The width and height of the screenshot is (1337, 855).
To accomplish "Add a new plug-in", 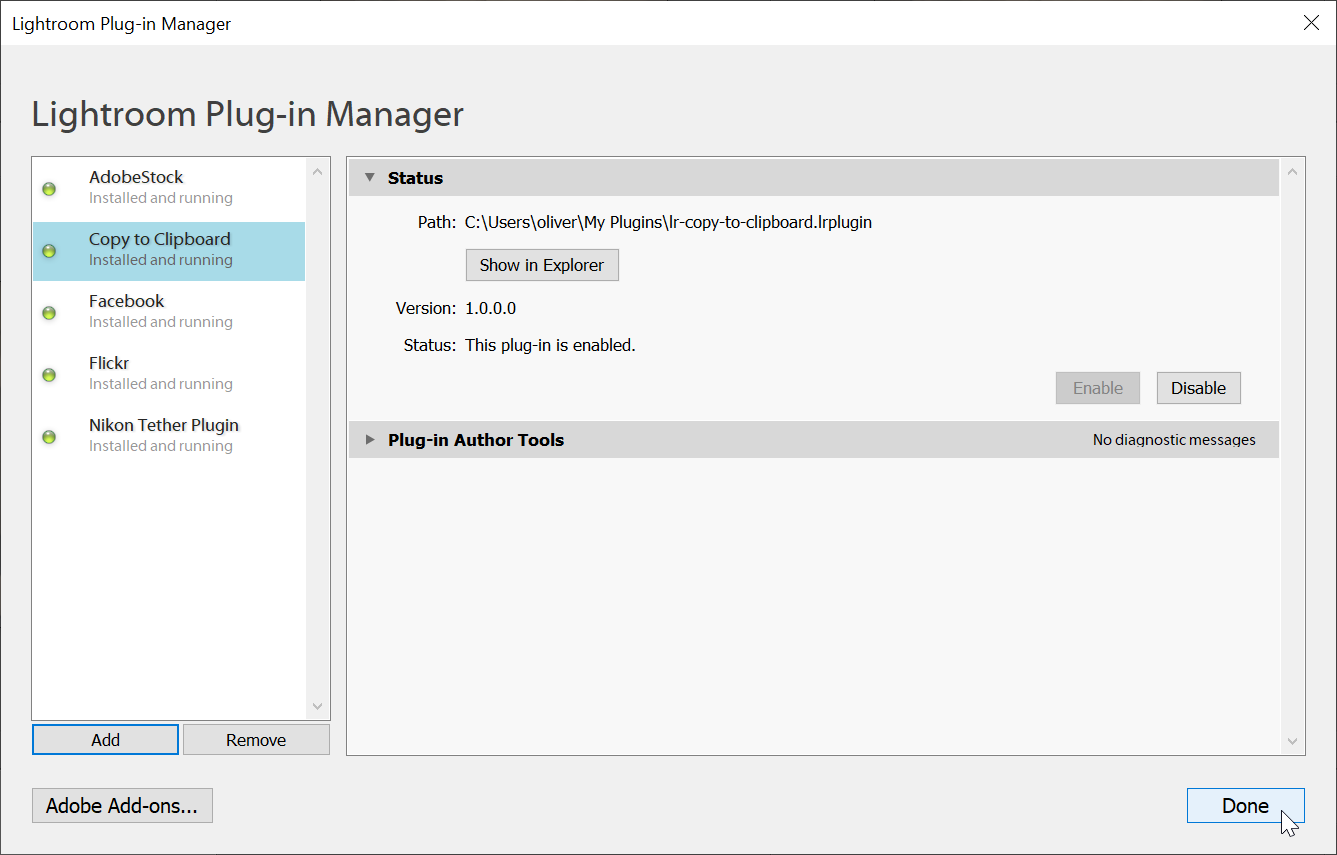I will pyautogui.click(x=105, y=740).
